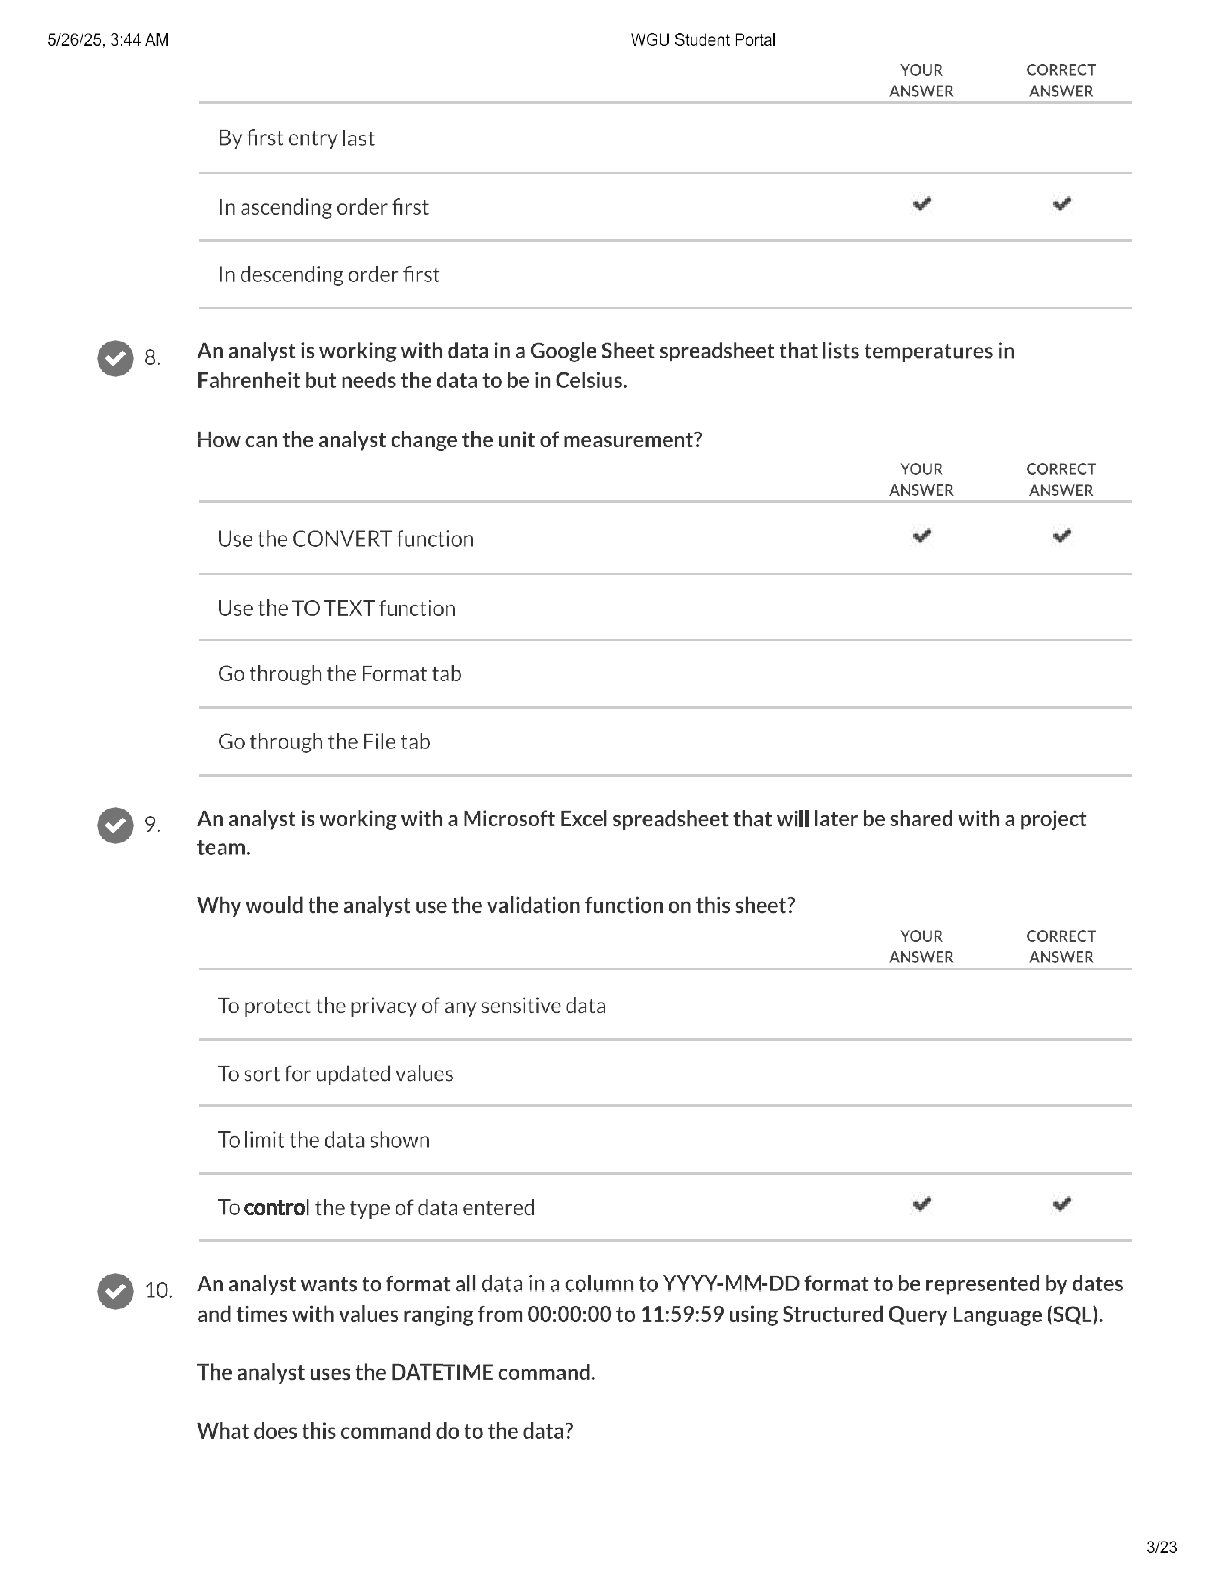Click the question 10 DATETIME prompt text
The image size is (1224, 1584).
point(396,1372)
